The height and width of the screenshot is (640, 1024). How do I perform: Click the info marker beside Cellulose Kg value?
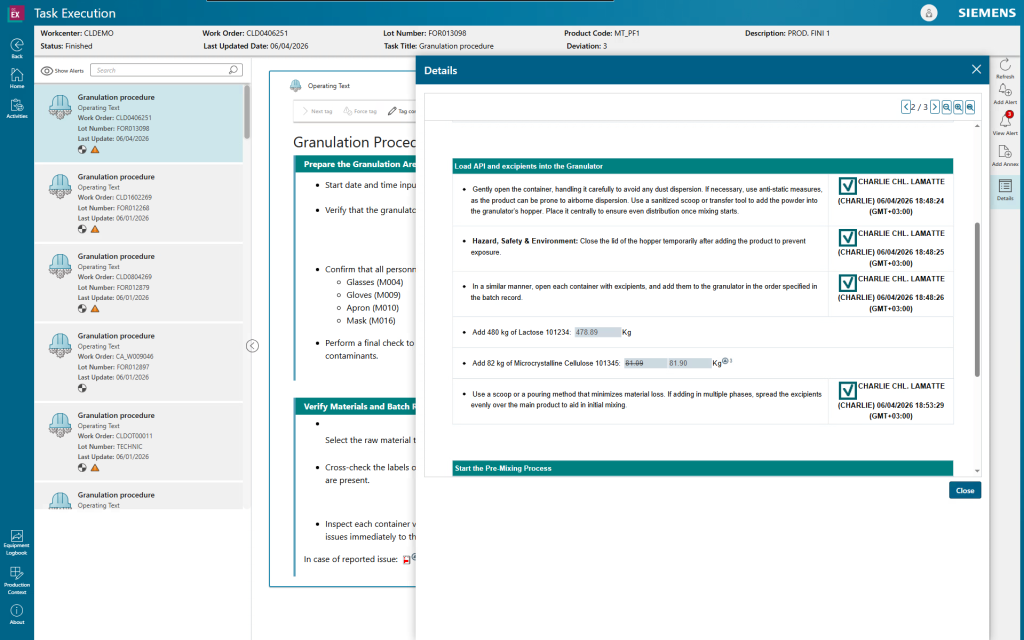pyautogui.click(x=725, y=361)
